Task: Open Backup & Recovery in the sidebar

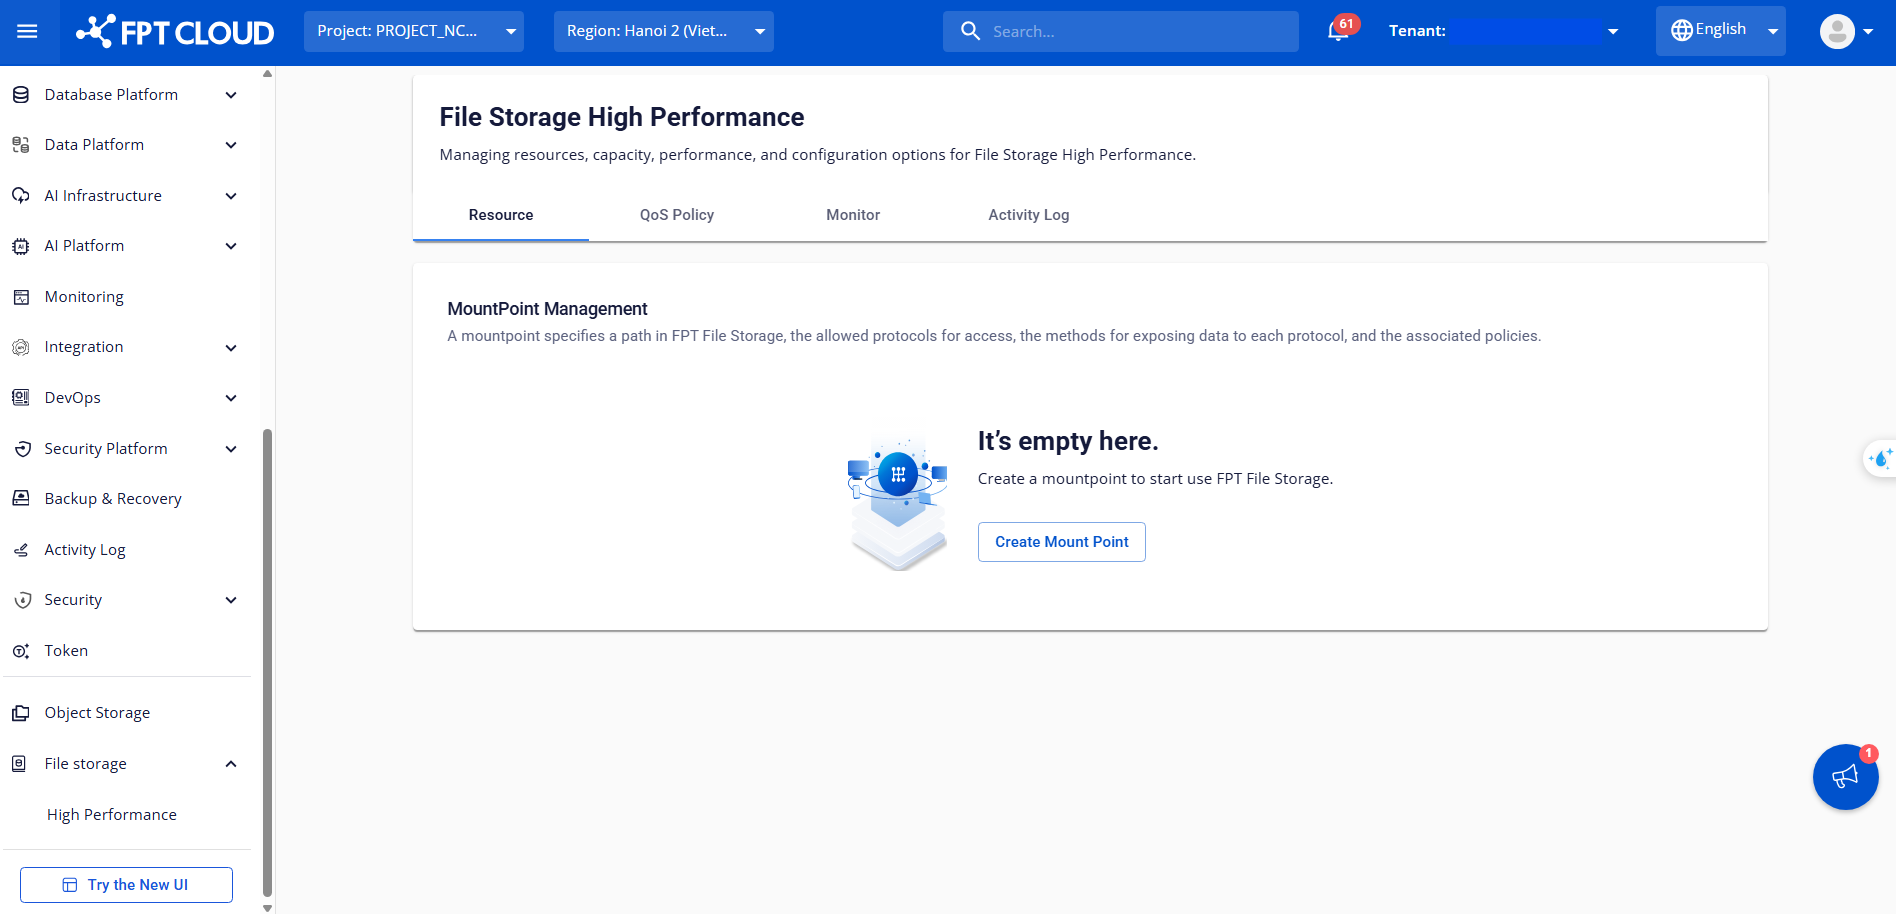Action: tap(113, 499)
